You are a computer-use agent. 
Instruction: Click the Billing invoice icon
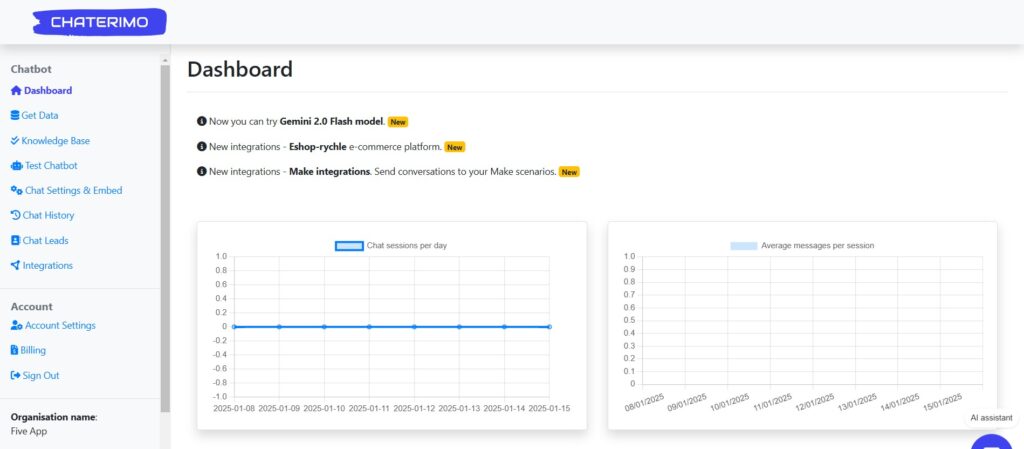(14, 351)
